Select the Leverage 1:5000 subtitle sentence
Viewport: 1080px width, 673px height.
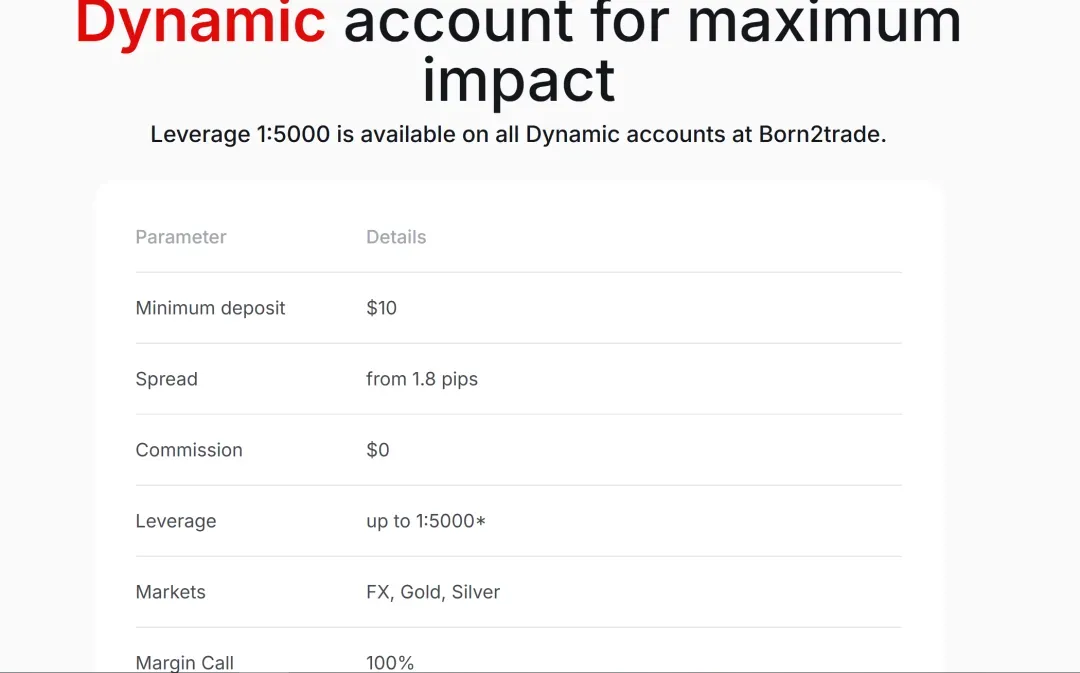click(518, 134)
